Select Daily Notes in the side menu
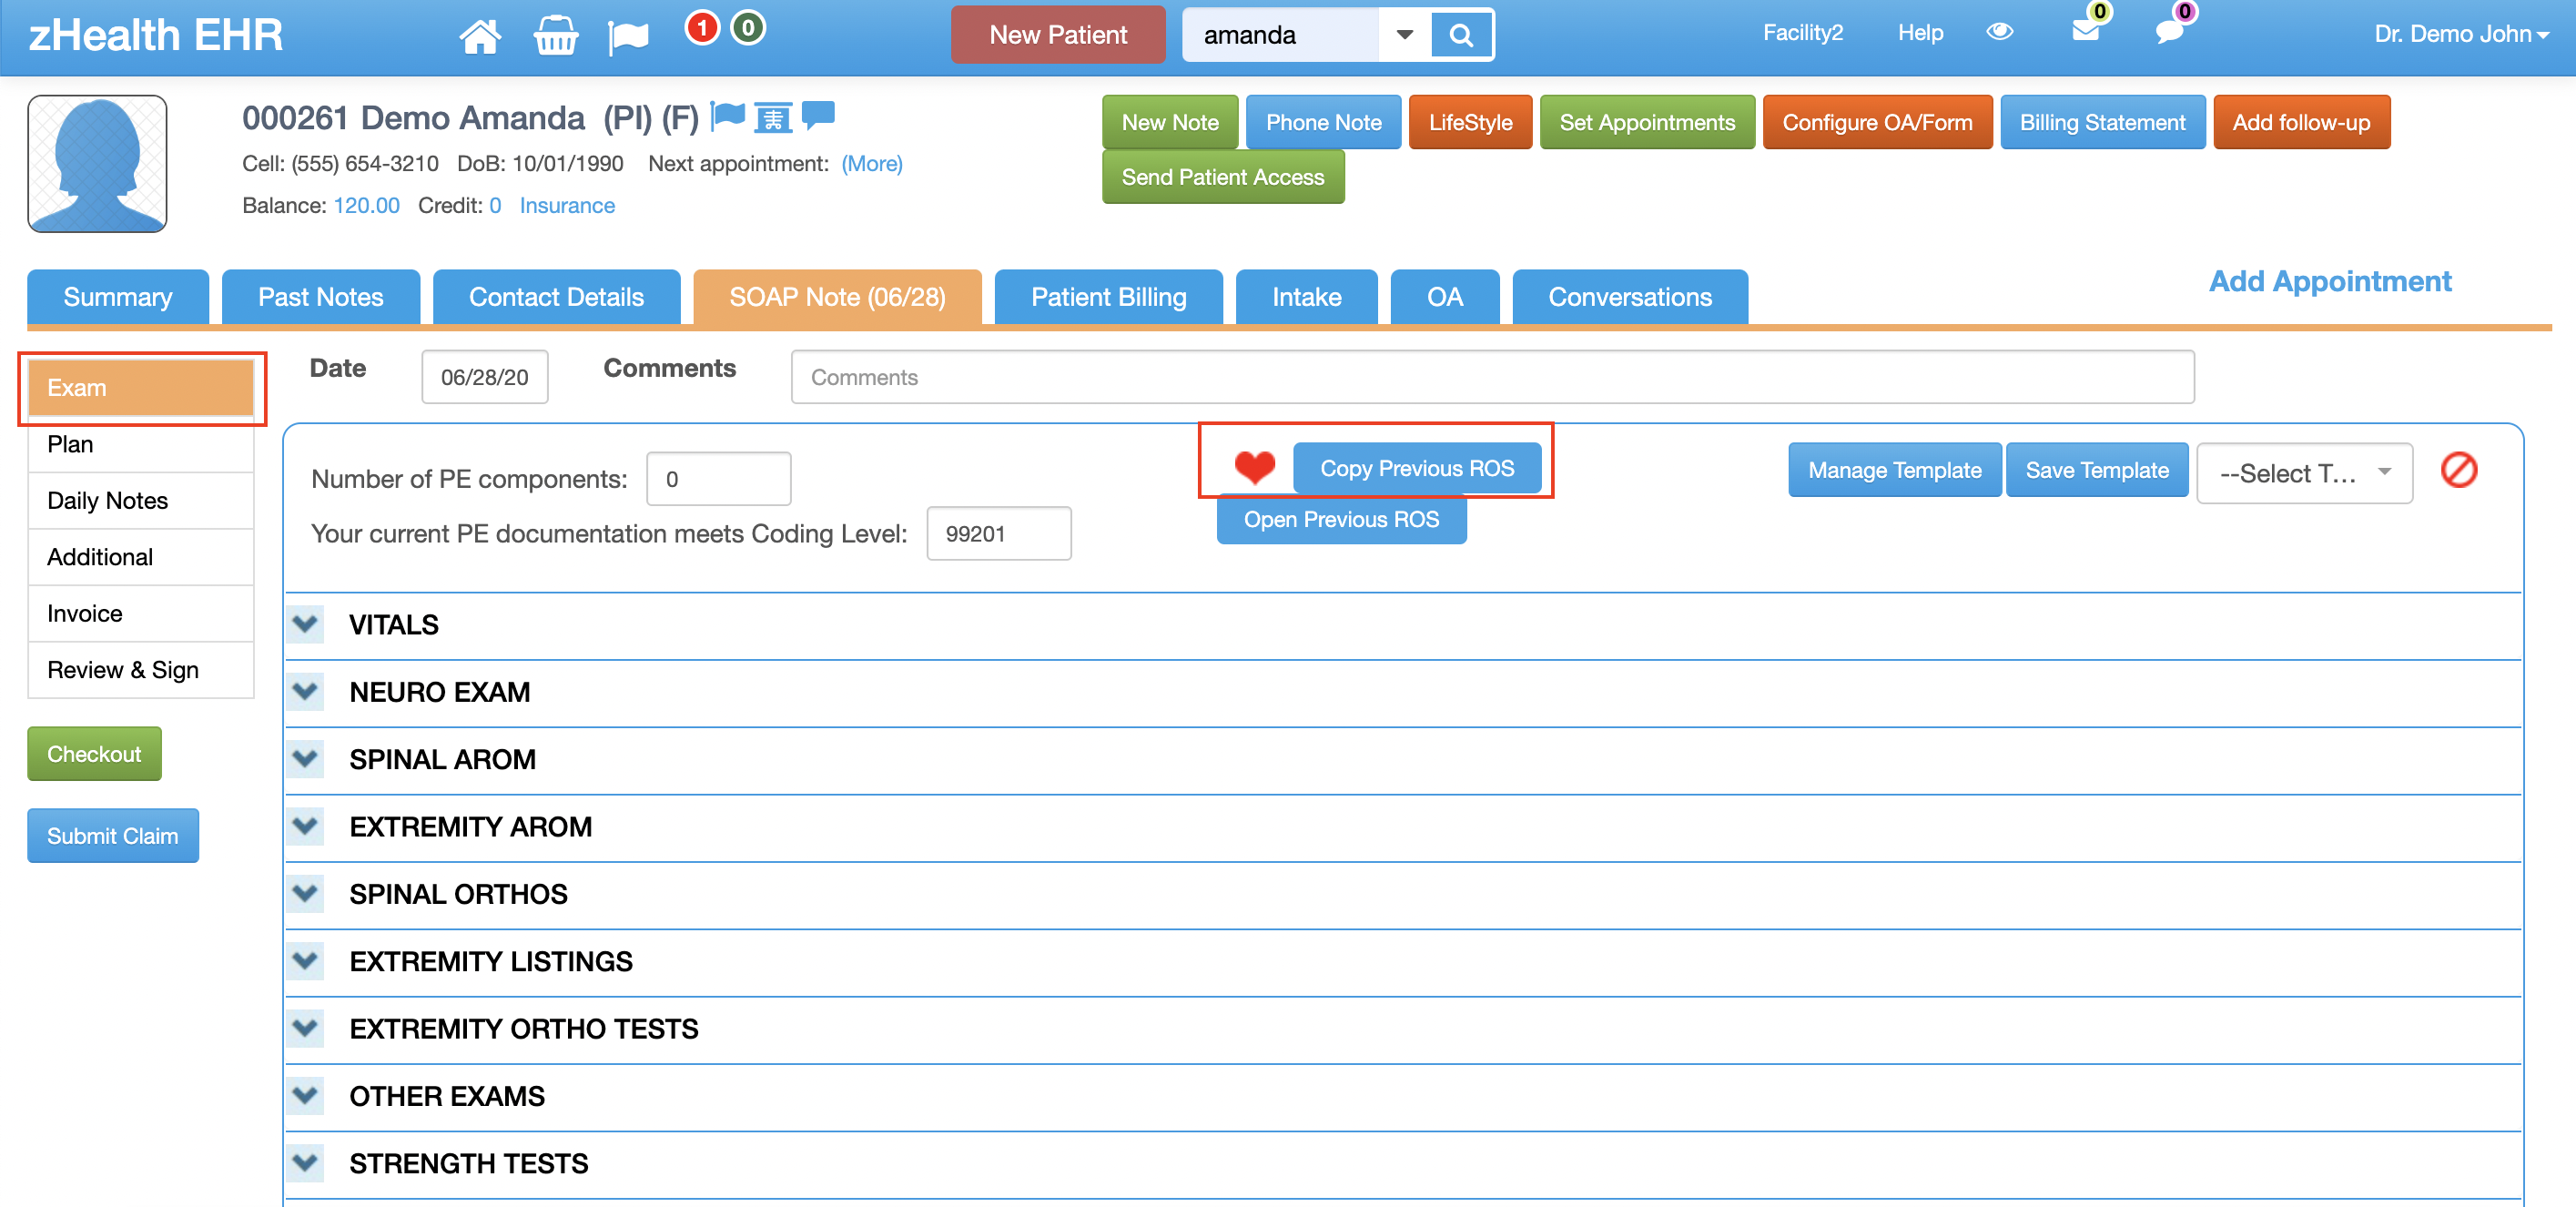This screenshot has width=2576, height=1207. (x=141, y=500)
